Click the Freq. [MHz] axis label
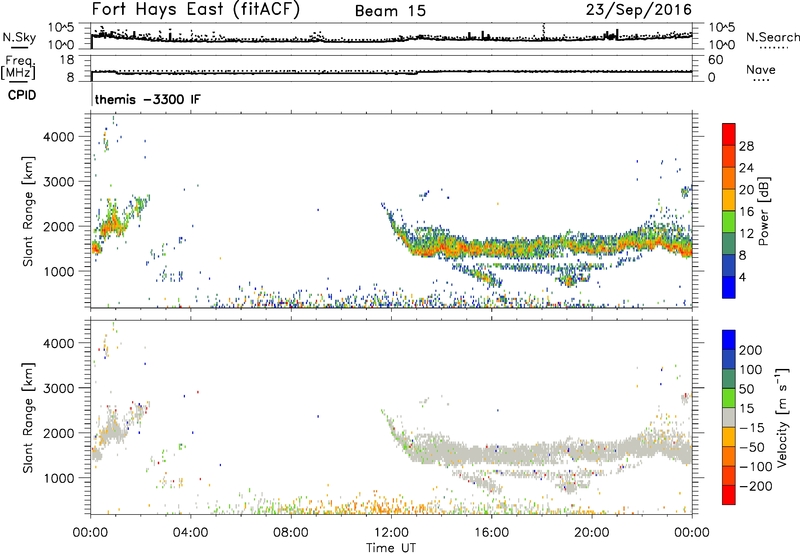Image resolution: width=800 pixels, height=554 pixels. tap(18, 68)
